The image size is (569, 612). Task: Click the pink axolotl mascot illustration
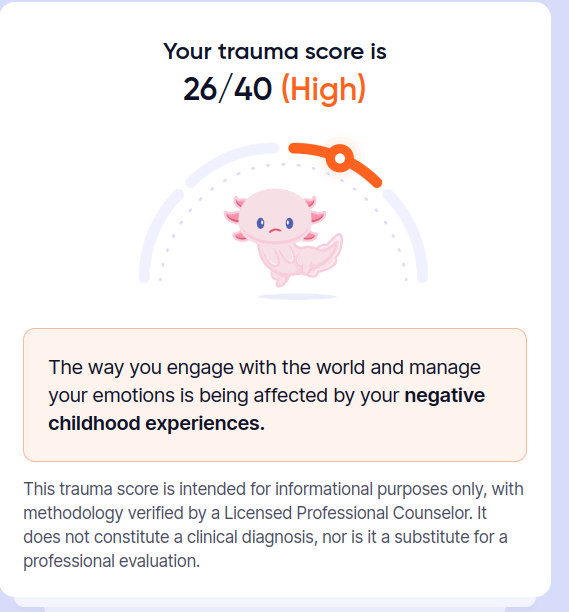pyautogui.click(x=283, y=237)
